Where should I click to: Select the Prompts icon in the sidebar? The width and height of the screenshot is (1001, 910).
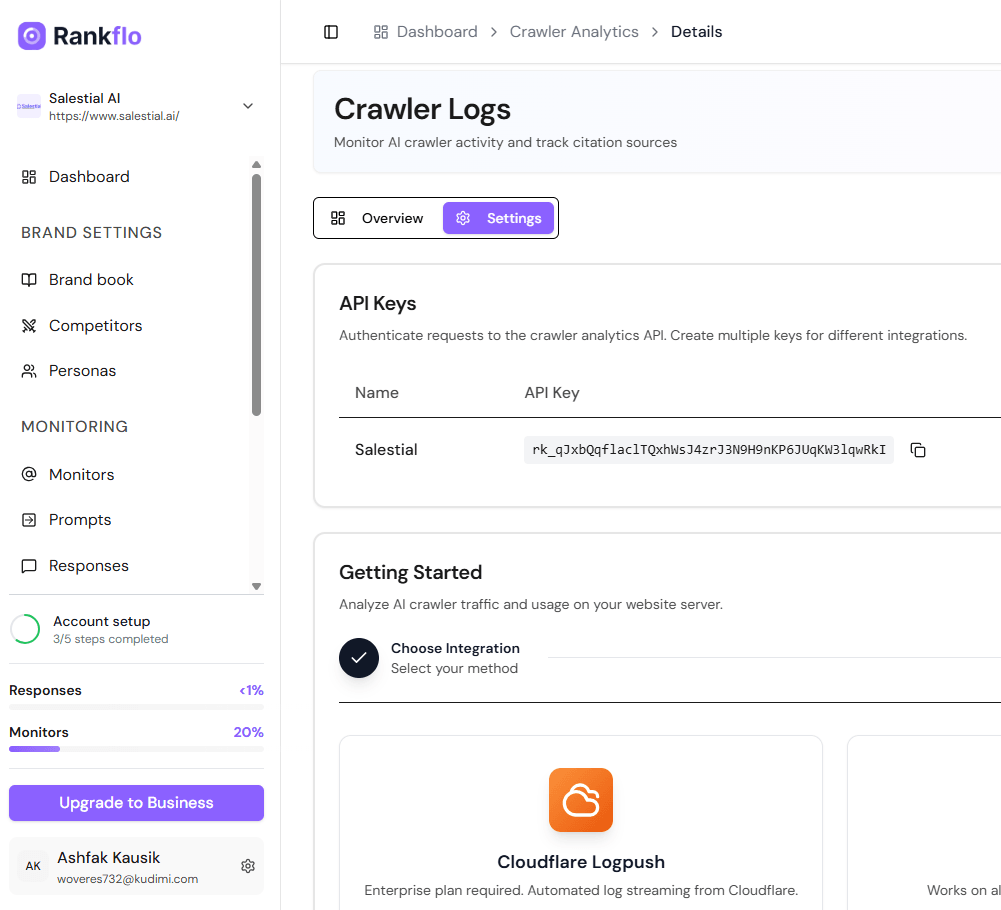pyautogui.click(x=30, y=519)
